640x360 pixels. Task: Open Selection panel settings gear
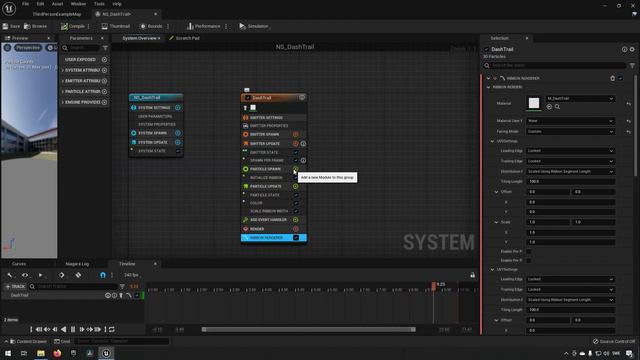tap(632, 49)
